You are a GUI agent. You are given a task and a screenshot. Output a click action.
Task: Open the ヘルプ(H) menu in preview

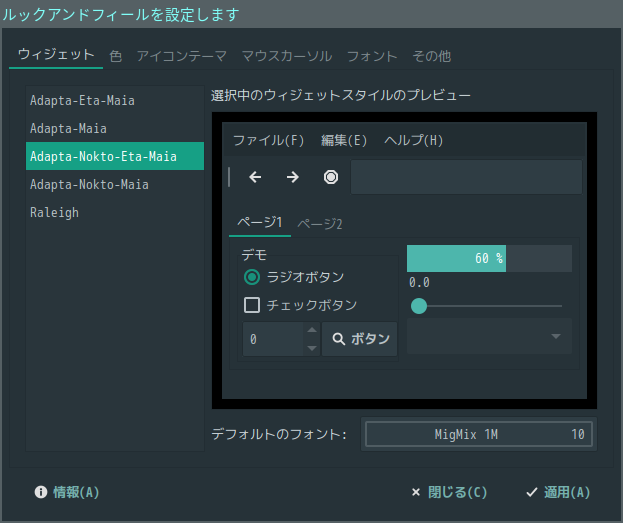coord(414,140)
